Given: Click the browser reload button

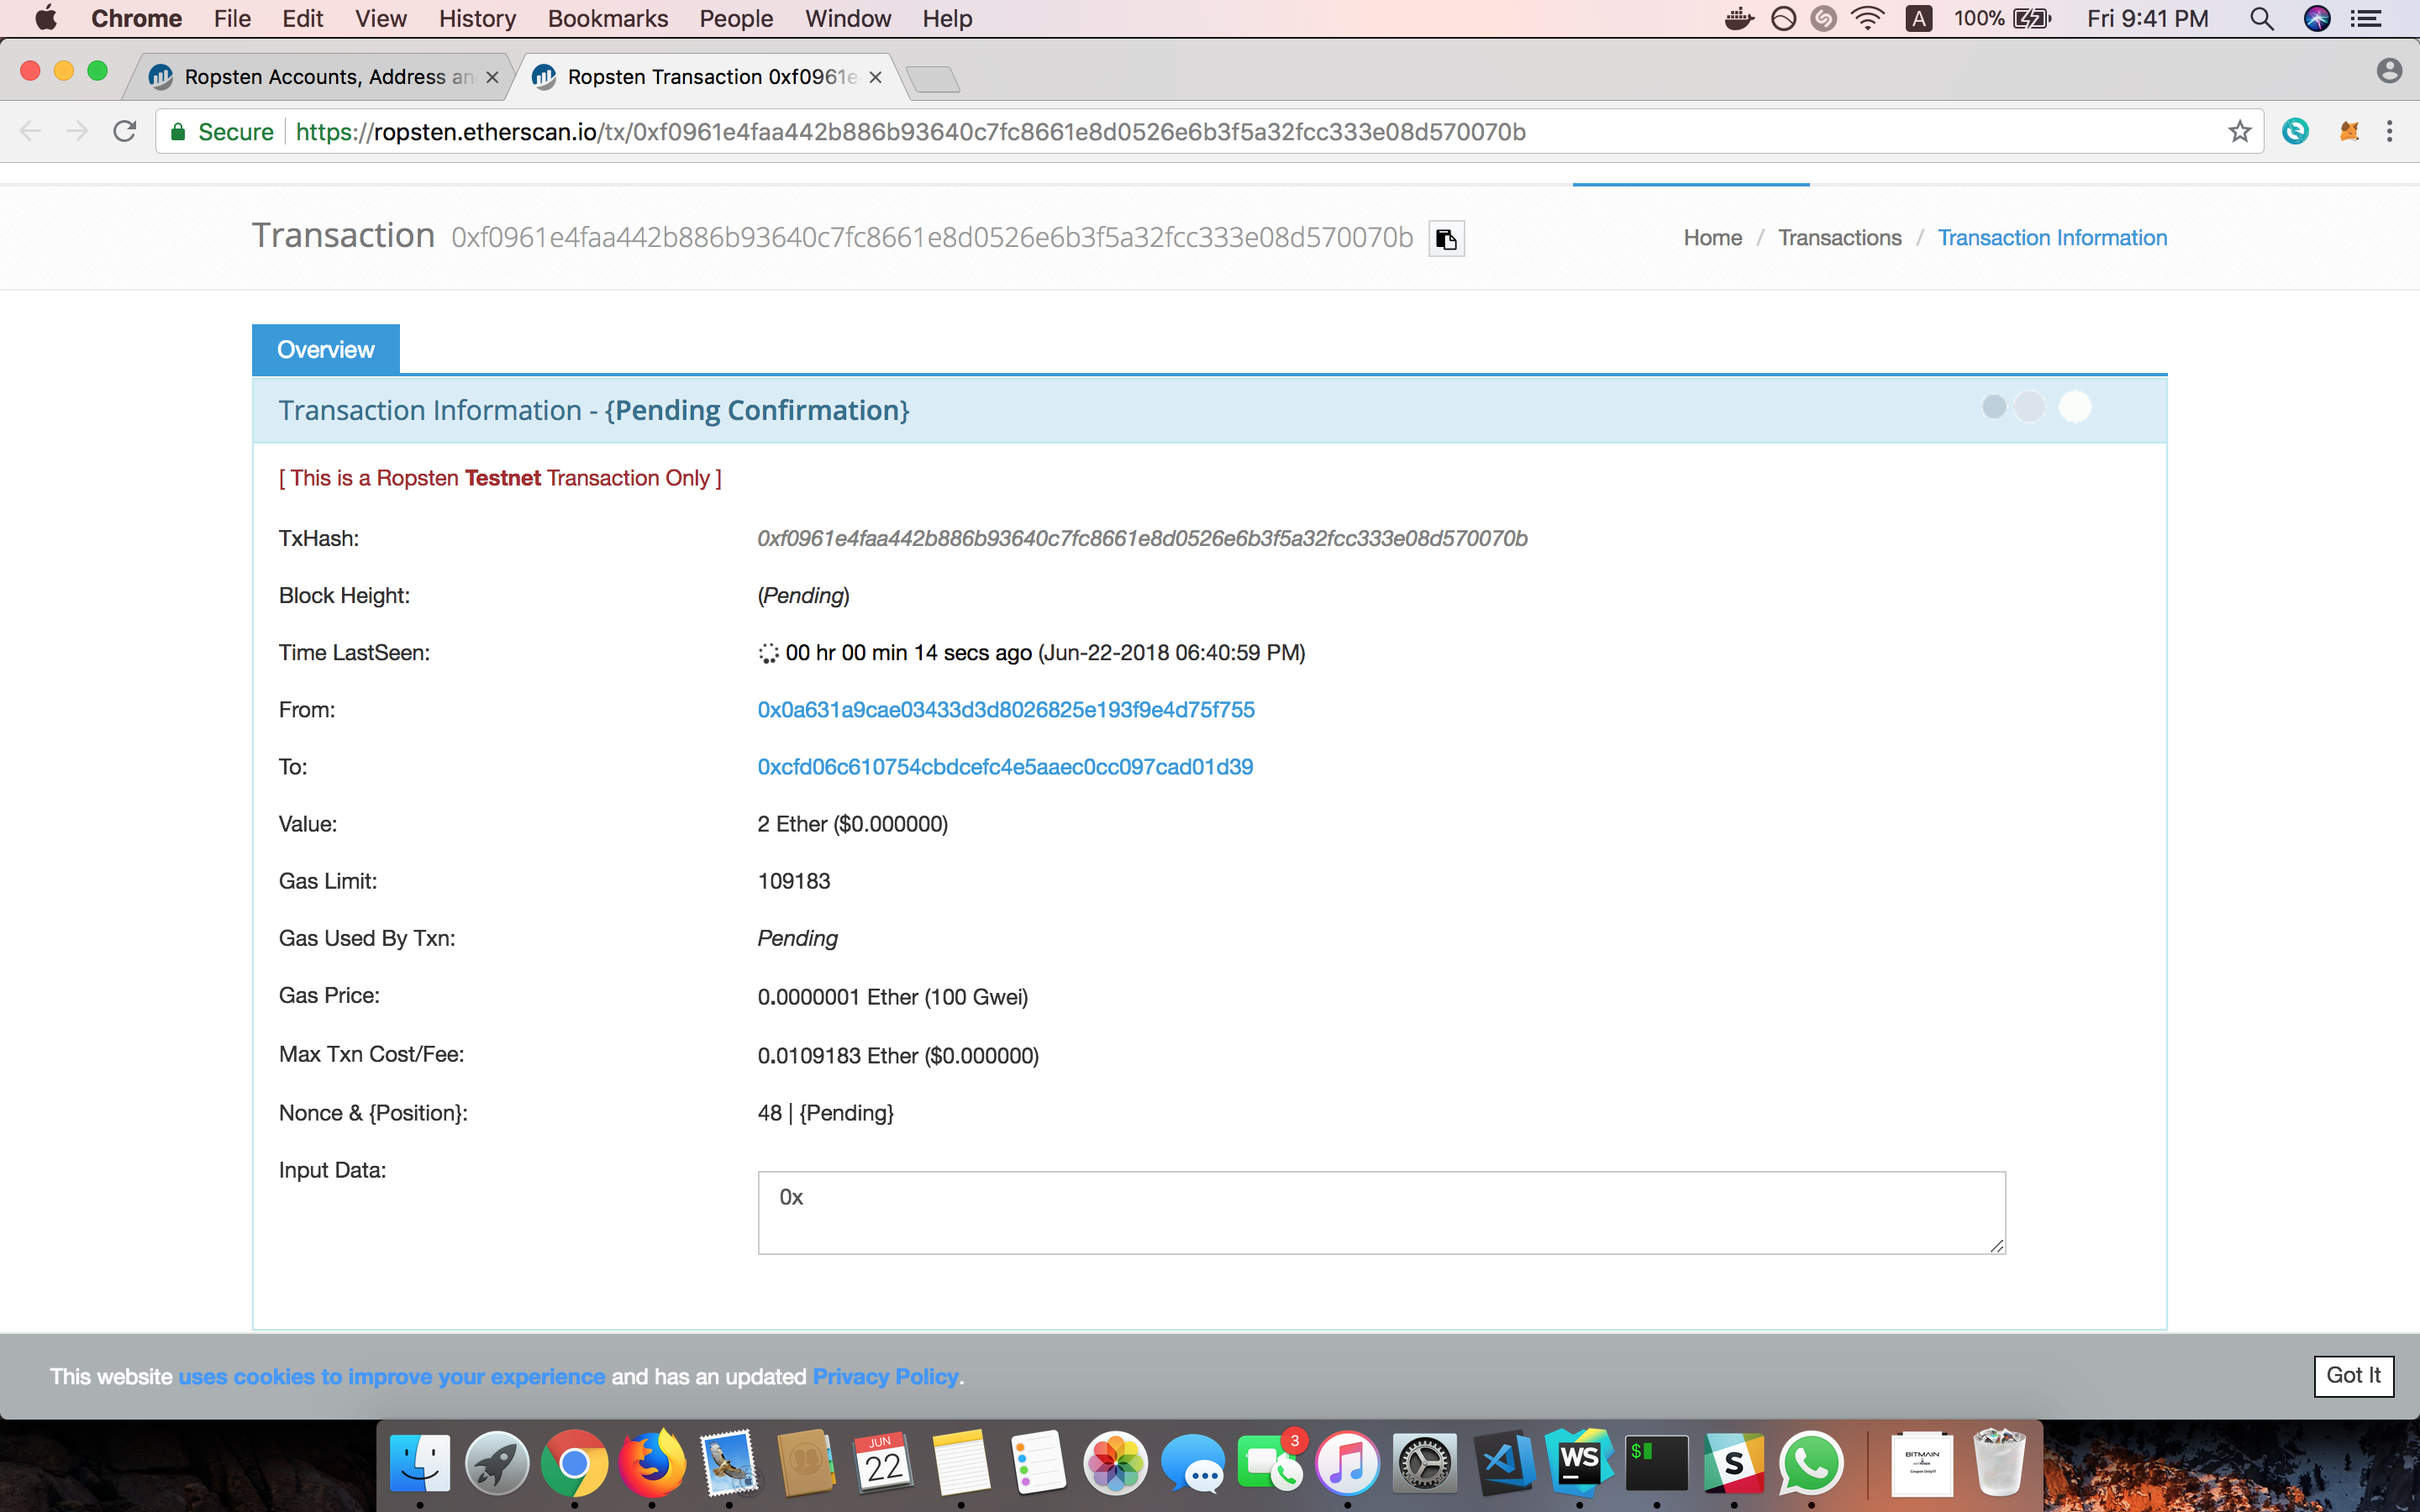Looking at the screenshot, I should 125,132.
